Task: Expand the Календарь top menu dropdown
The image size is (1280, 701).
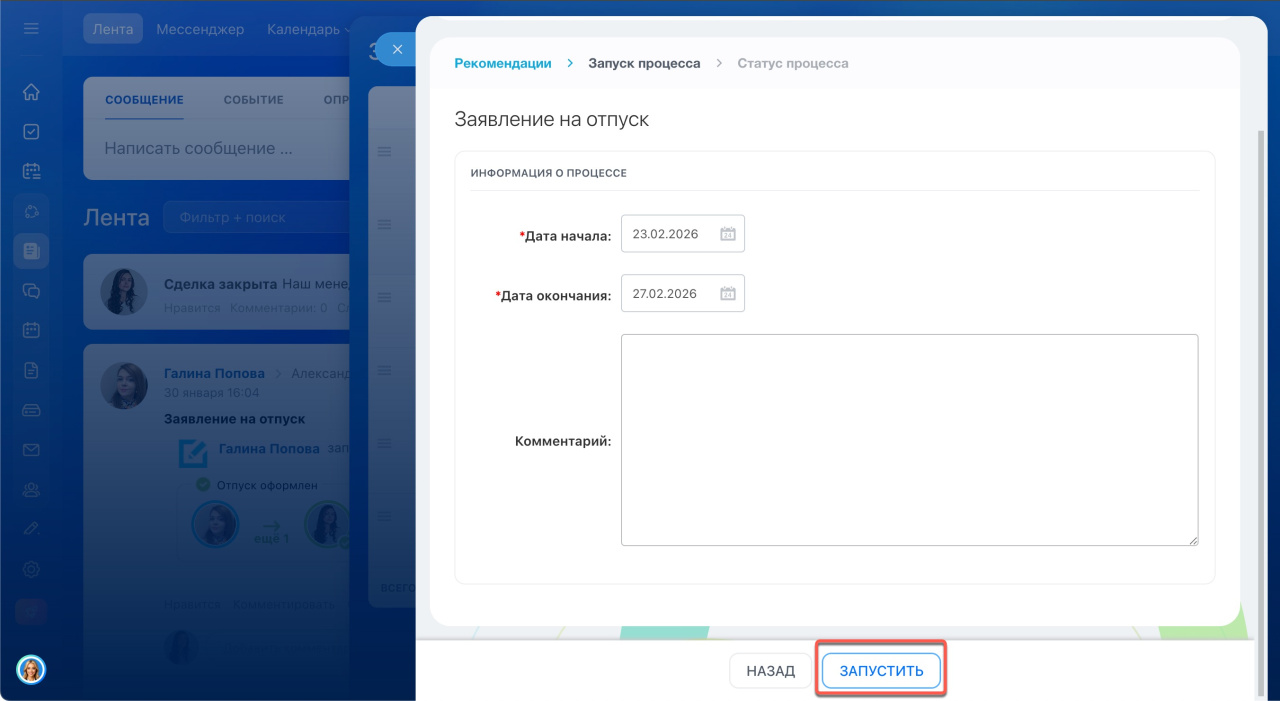Action: tap(305, 29)
